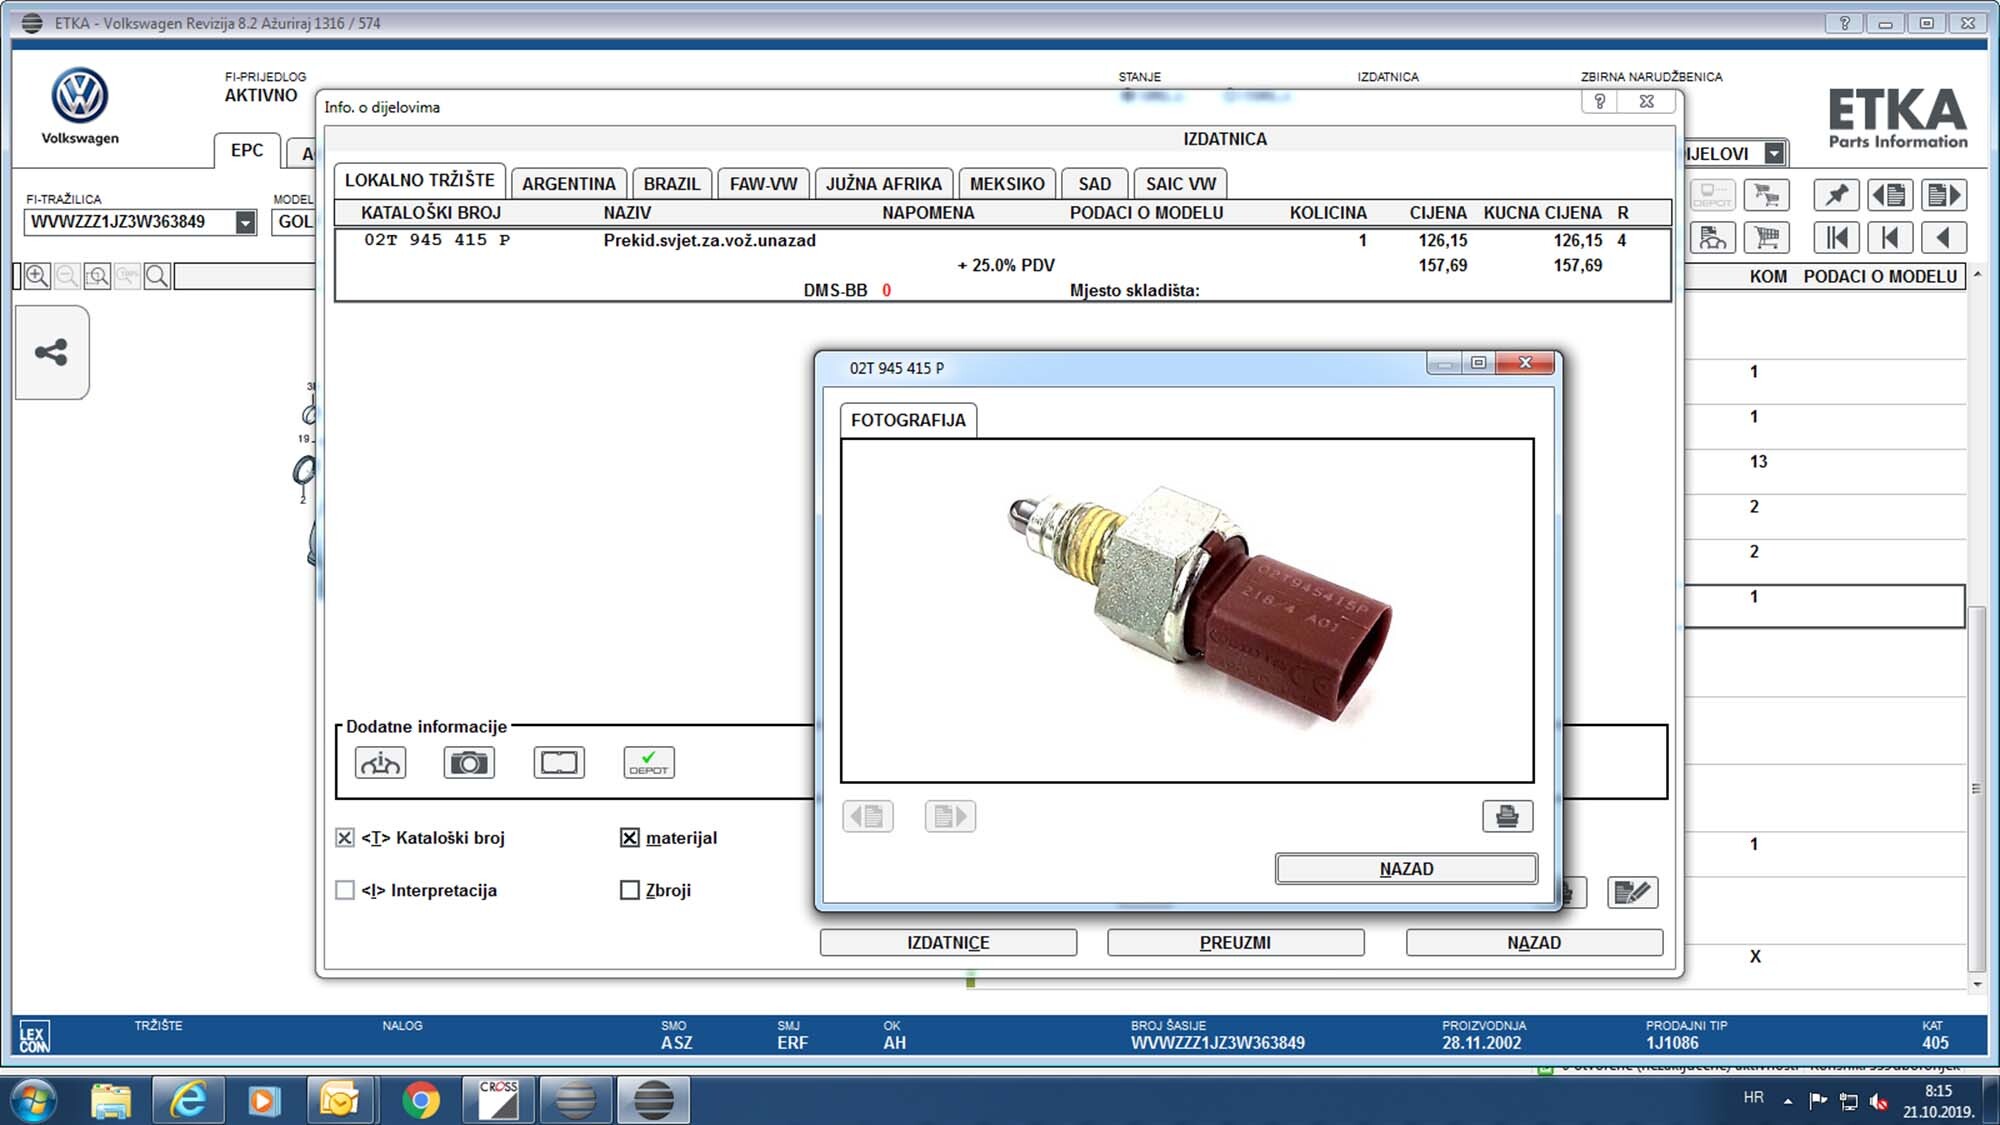Click the plain search magnifier icon
Screen dimensions: 2000x1125
[x=157, y=276]
